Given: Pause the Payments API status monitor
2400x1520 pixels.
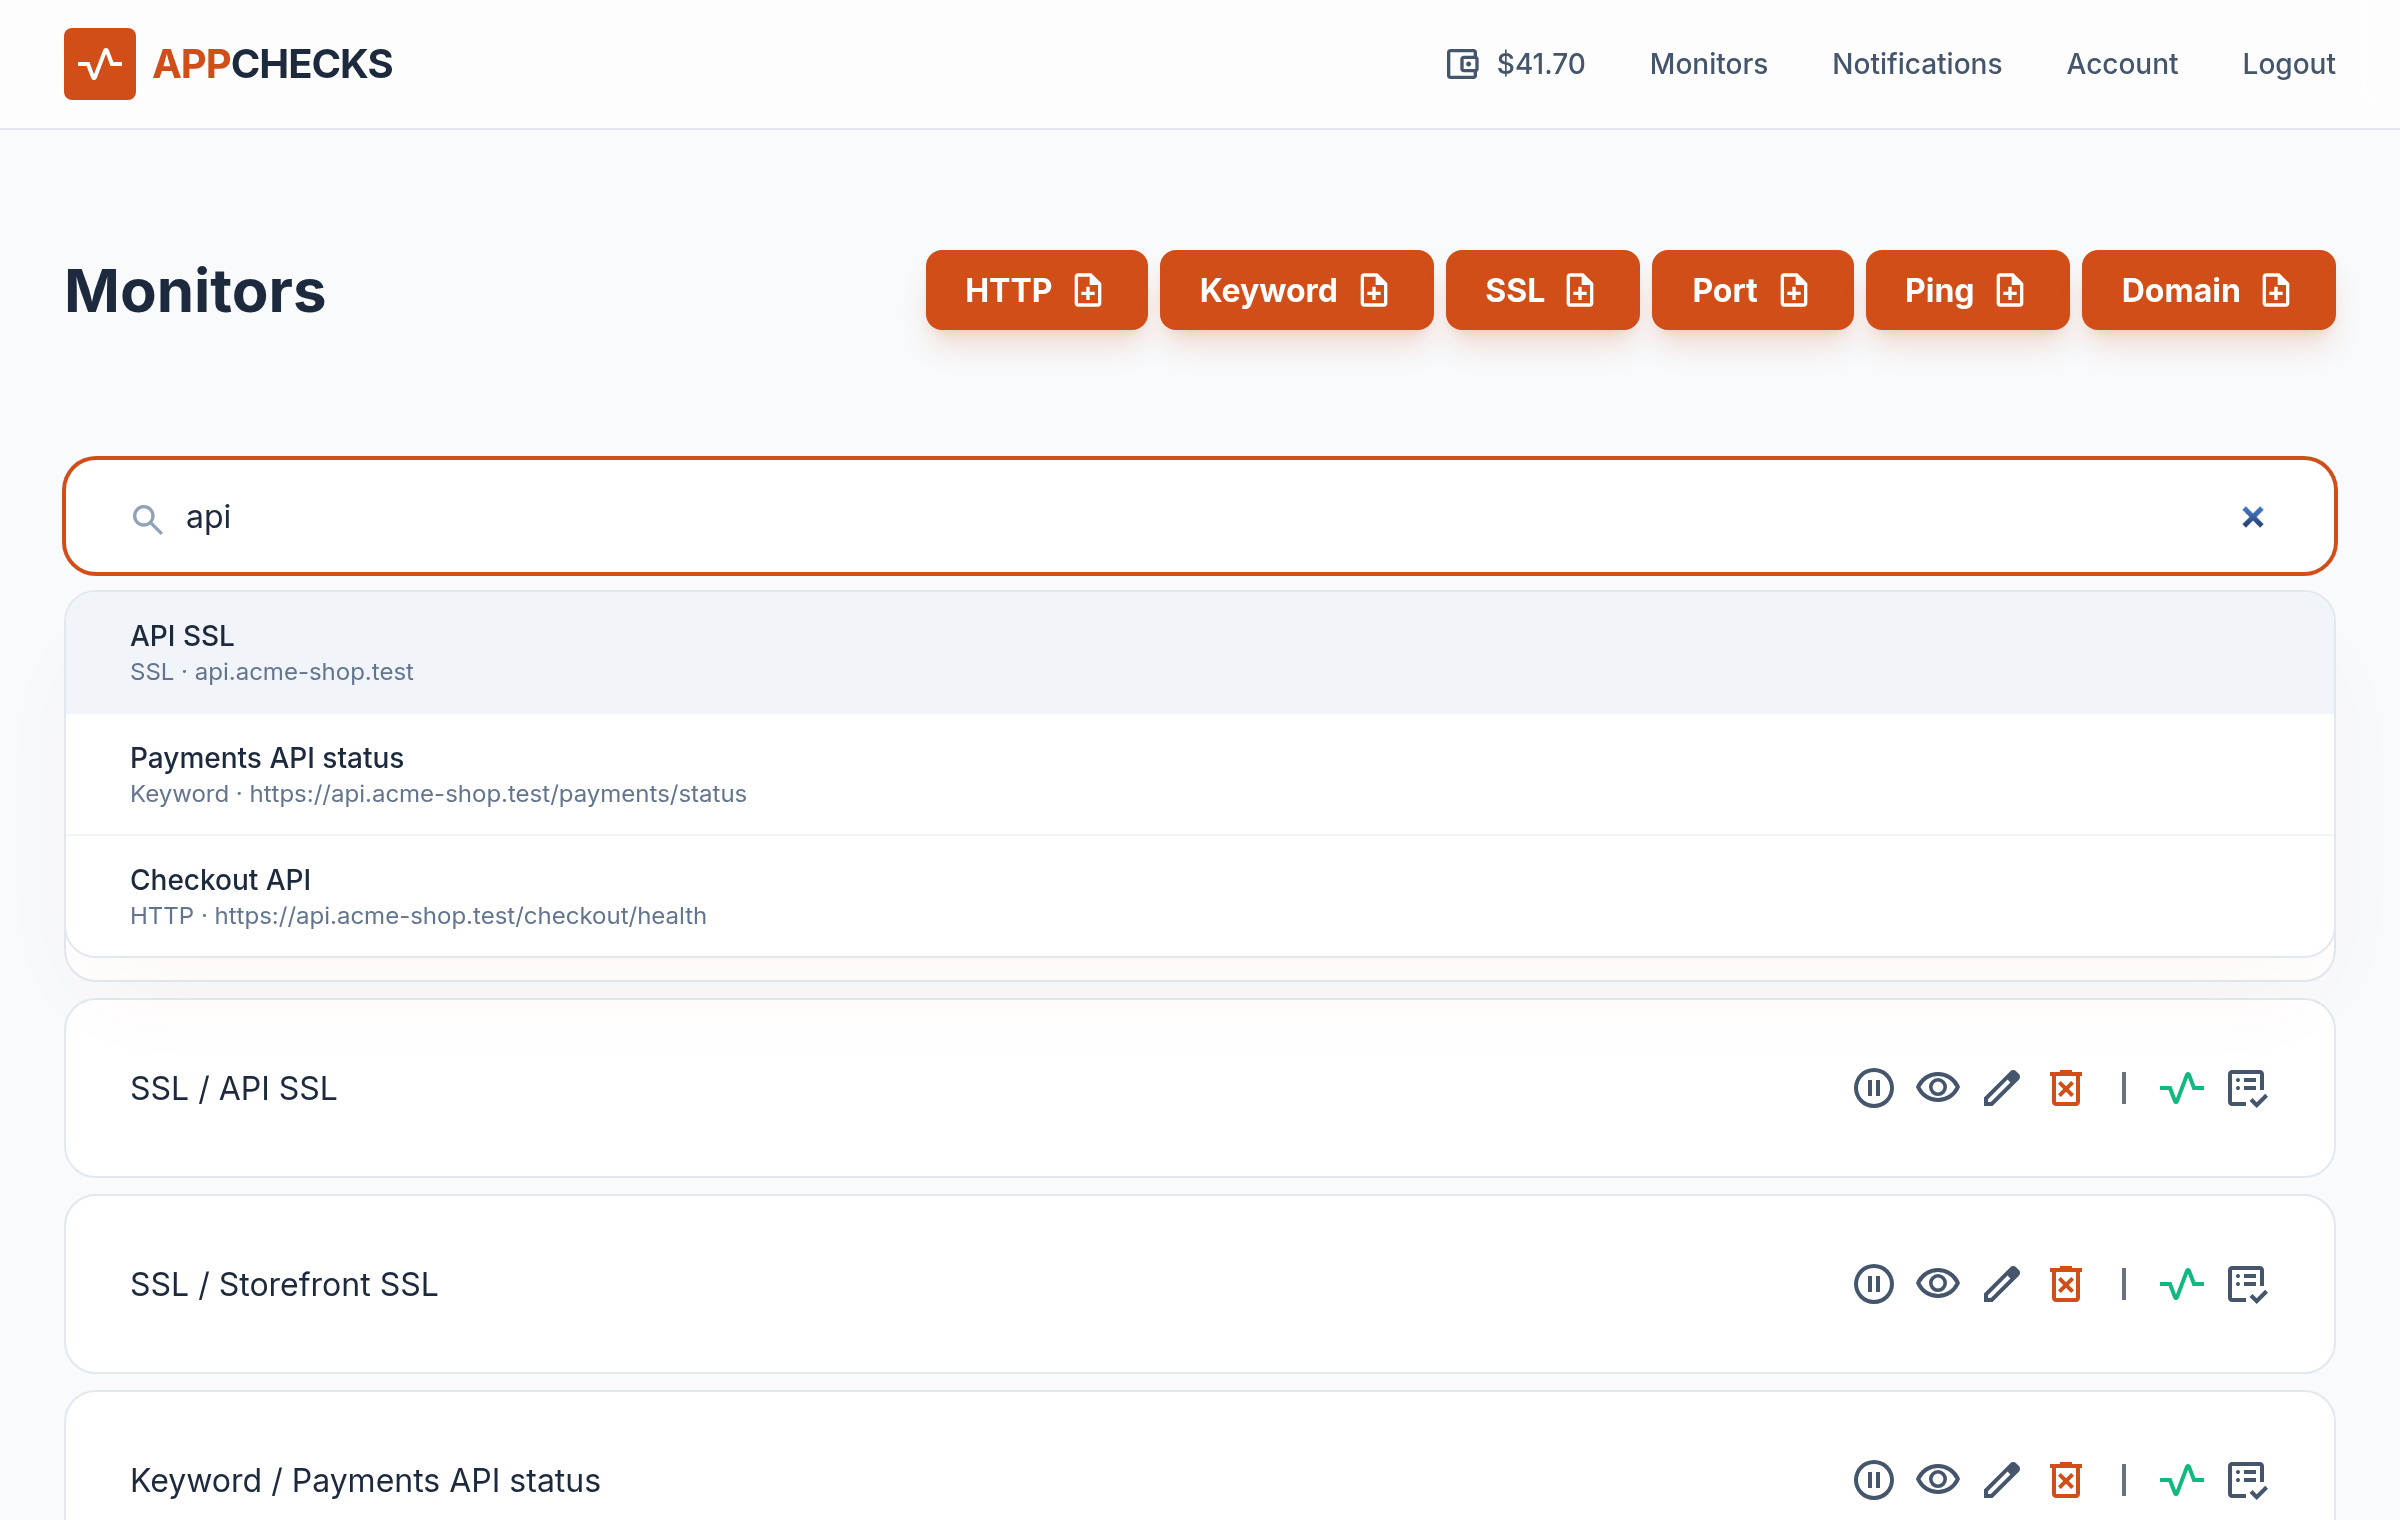Looking at the screenshot, I should click(1874, 1480).
